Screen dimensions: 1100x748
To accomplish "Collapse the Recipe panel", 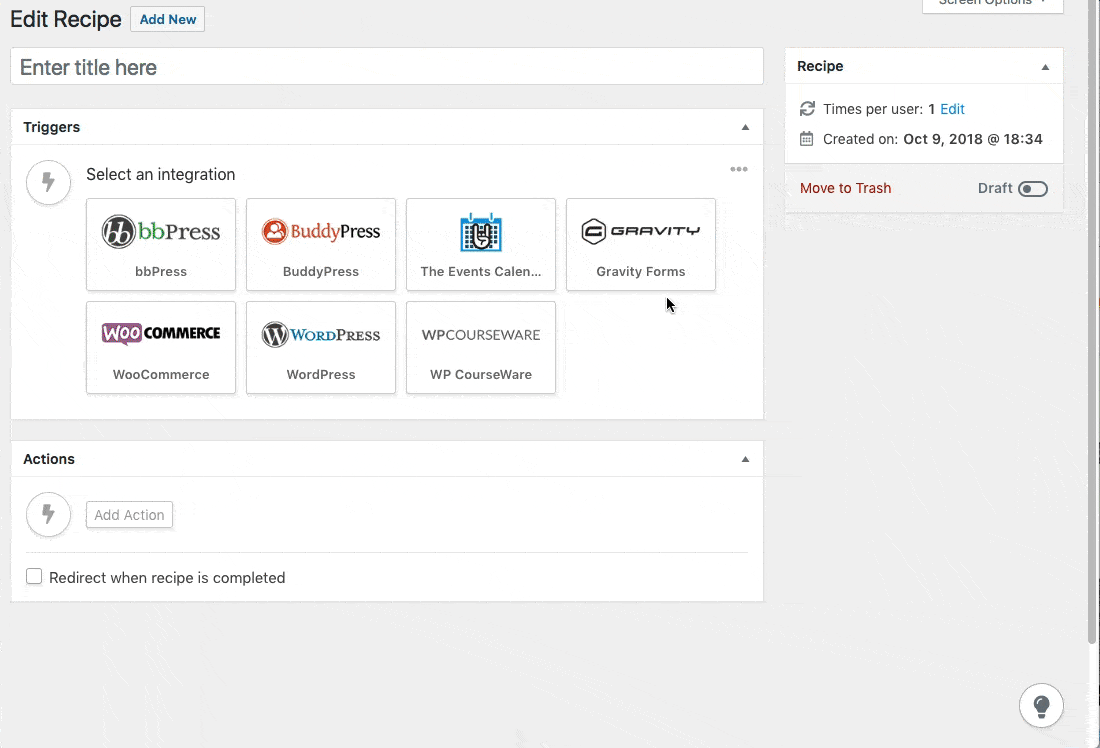I will point(1045,67).
